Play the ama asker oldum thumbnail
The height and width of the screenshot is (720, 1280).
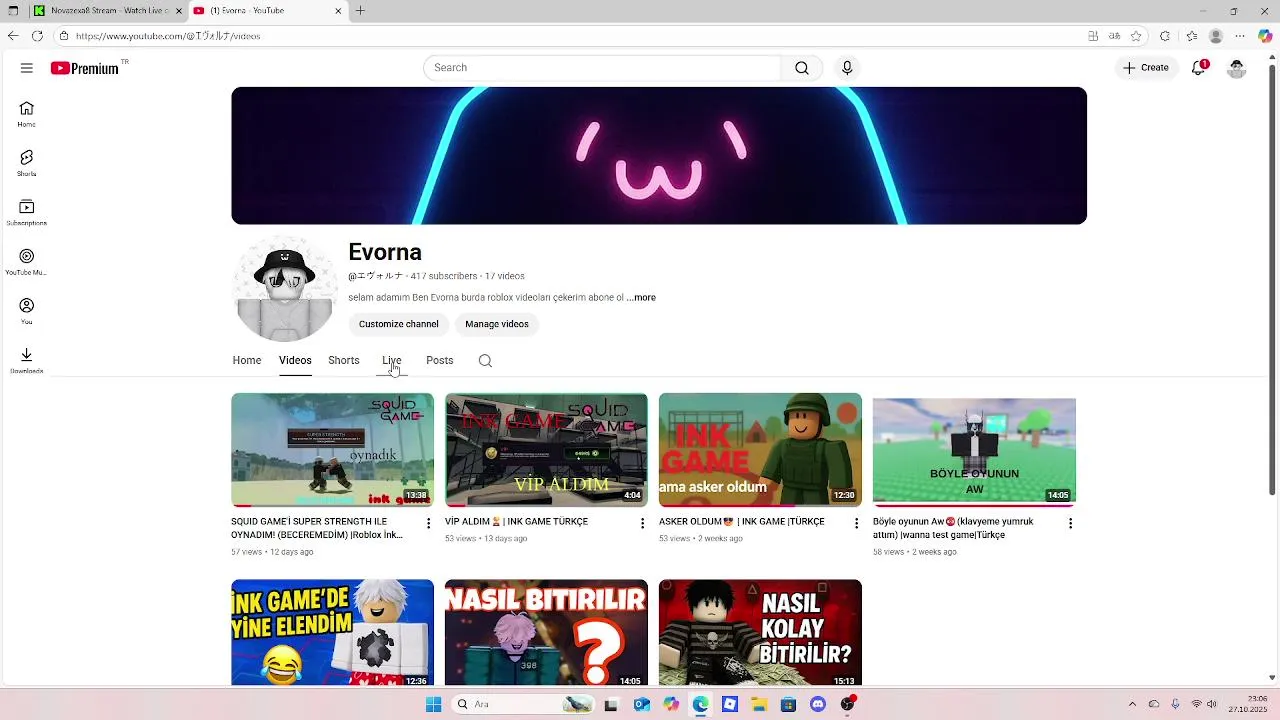(x=760, y=450)
